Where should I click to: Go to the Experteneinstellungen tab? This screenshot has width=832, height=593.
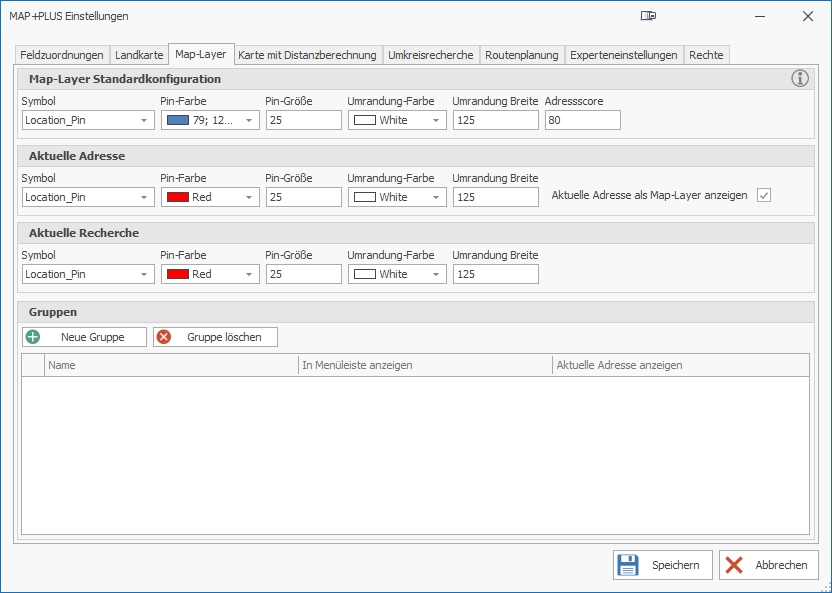tap(624, 55)
